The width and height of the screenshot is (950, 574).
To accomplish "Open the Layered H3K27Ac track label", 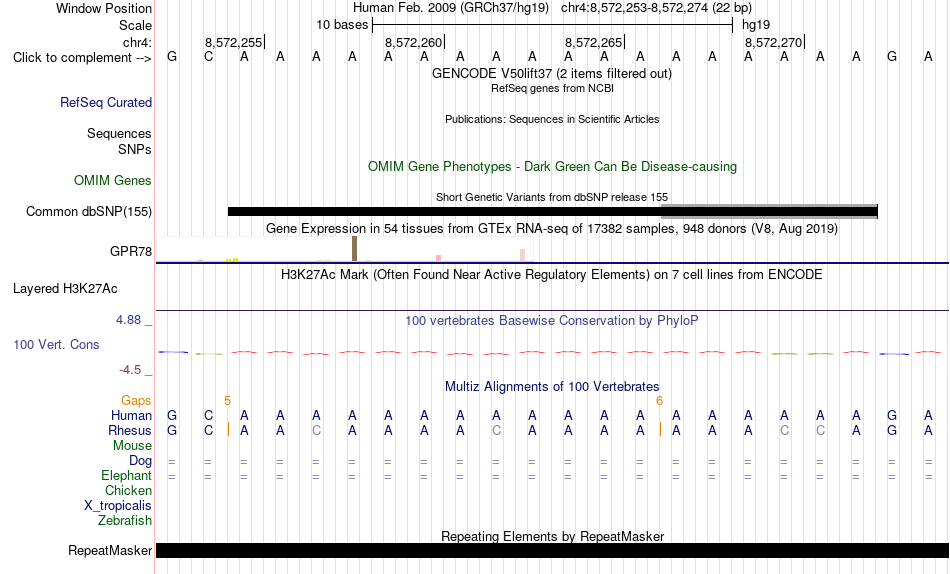I will (x=65, y=289).
